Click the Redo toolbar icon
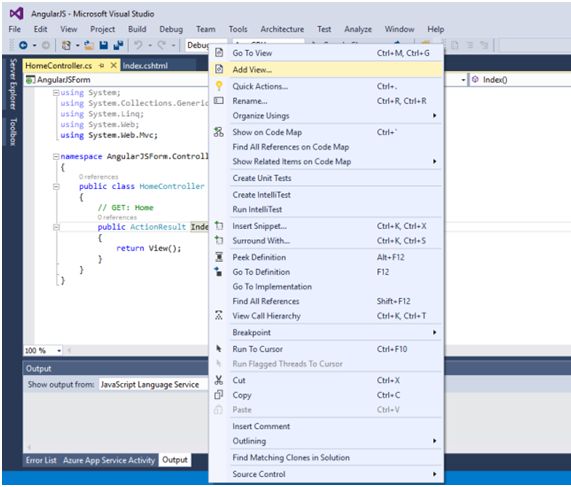 click(x=162, y=45)
